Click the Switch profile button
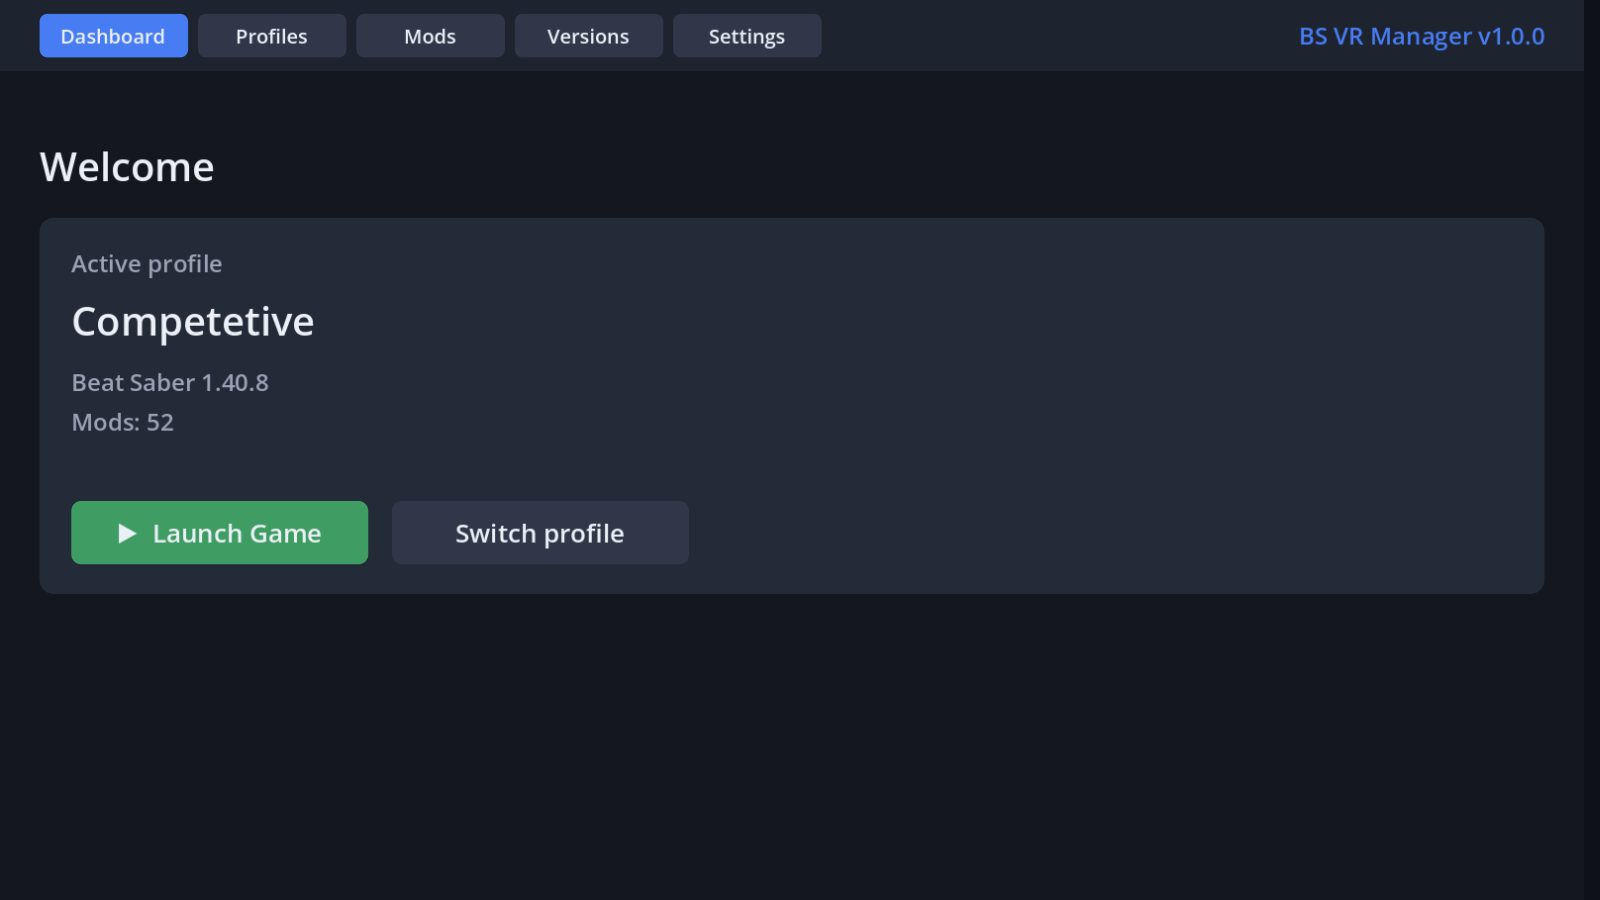 [x=540, y=532]
